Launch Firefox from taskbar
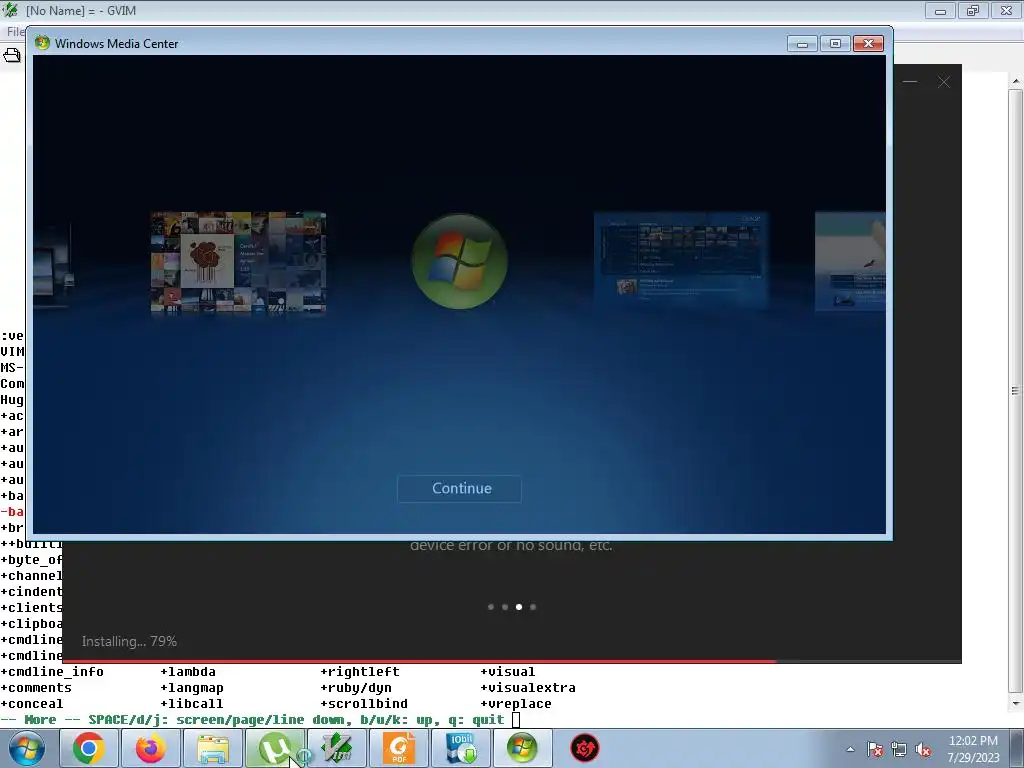The image size is (1024, 768). pyautogui.click(x=150, y=748)
